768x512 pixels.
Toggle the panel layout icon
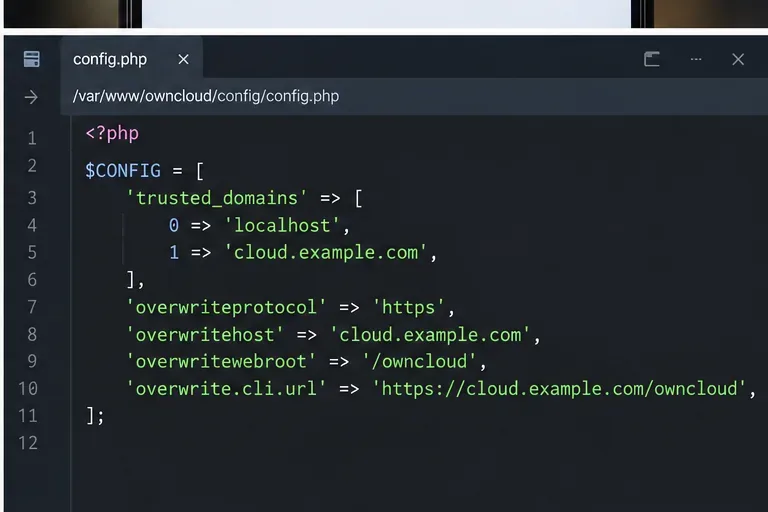point(652,59)
